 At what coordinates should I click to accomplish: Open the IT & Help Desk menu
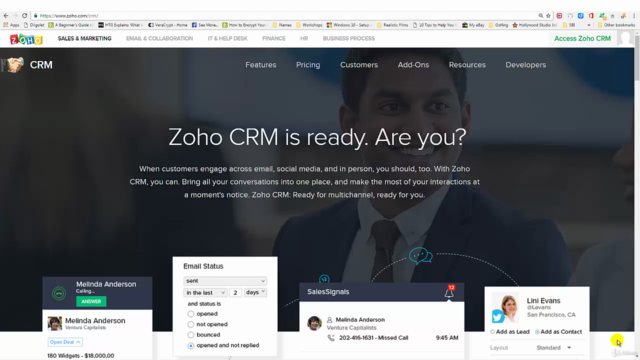click(227, 38)
